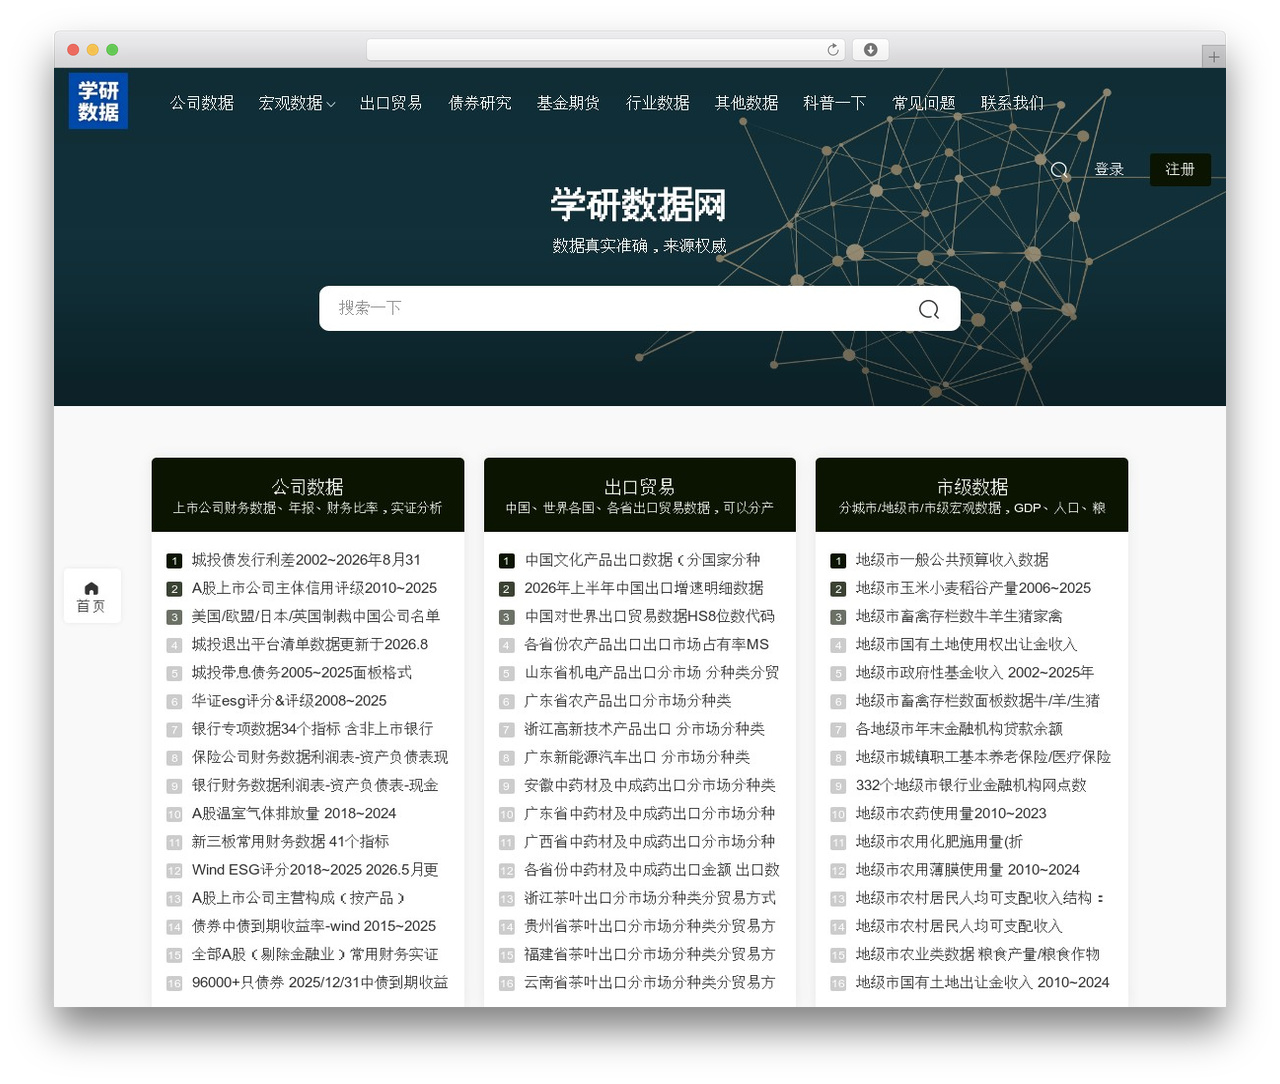Open the 公司数据 menu item
1280x1084 pixels.
point(202,103)
